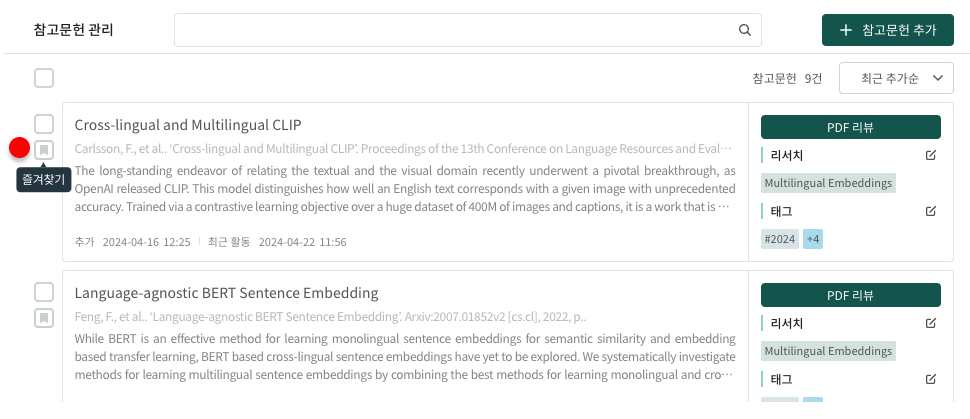
Task: Open PDF 리뷰 for Language-agnostic BERT
Action: (x=851, y=295)
